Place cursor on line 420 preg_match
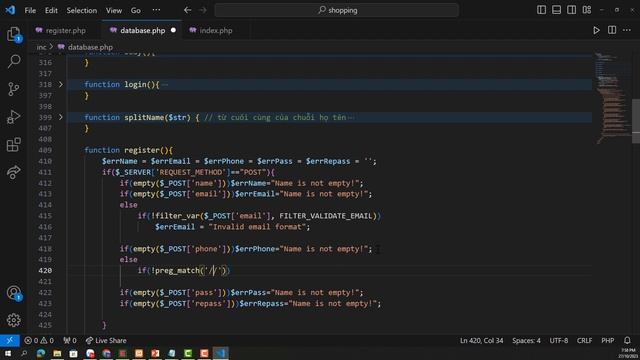 tap(177, 271)
